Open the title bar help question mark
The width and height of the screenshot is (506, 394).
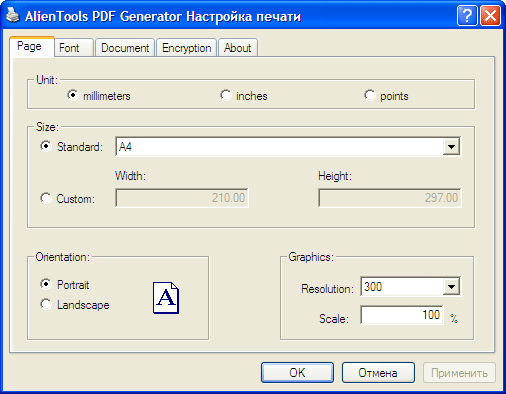[467, 15]
